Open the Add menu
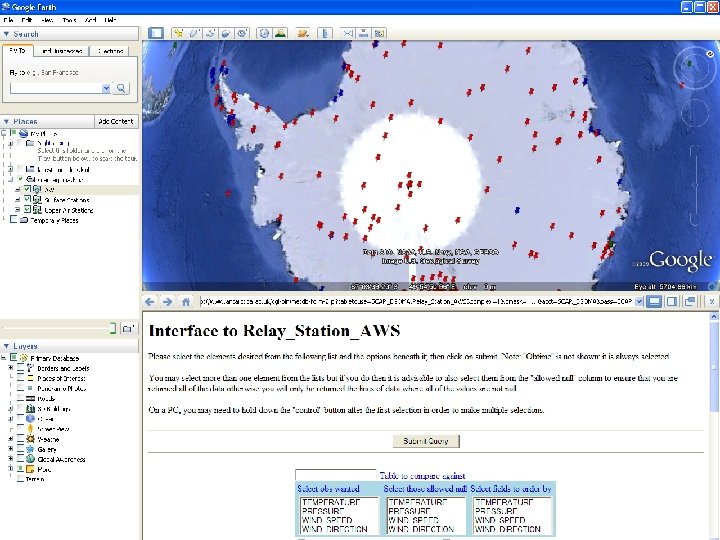Viewport: 720px width, 540px height. click(x=90, y=20)
